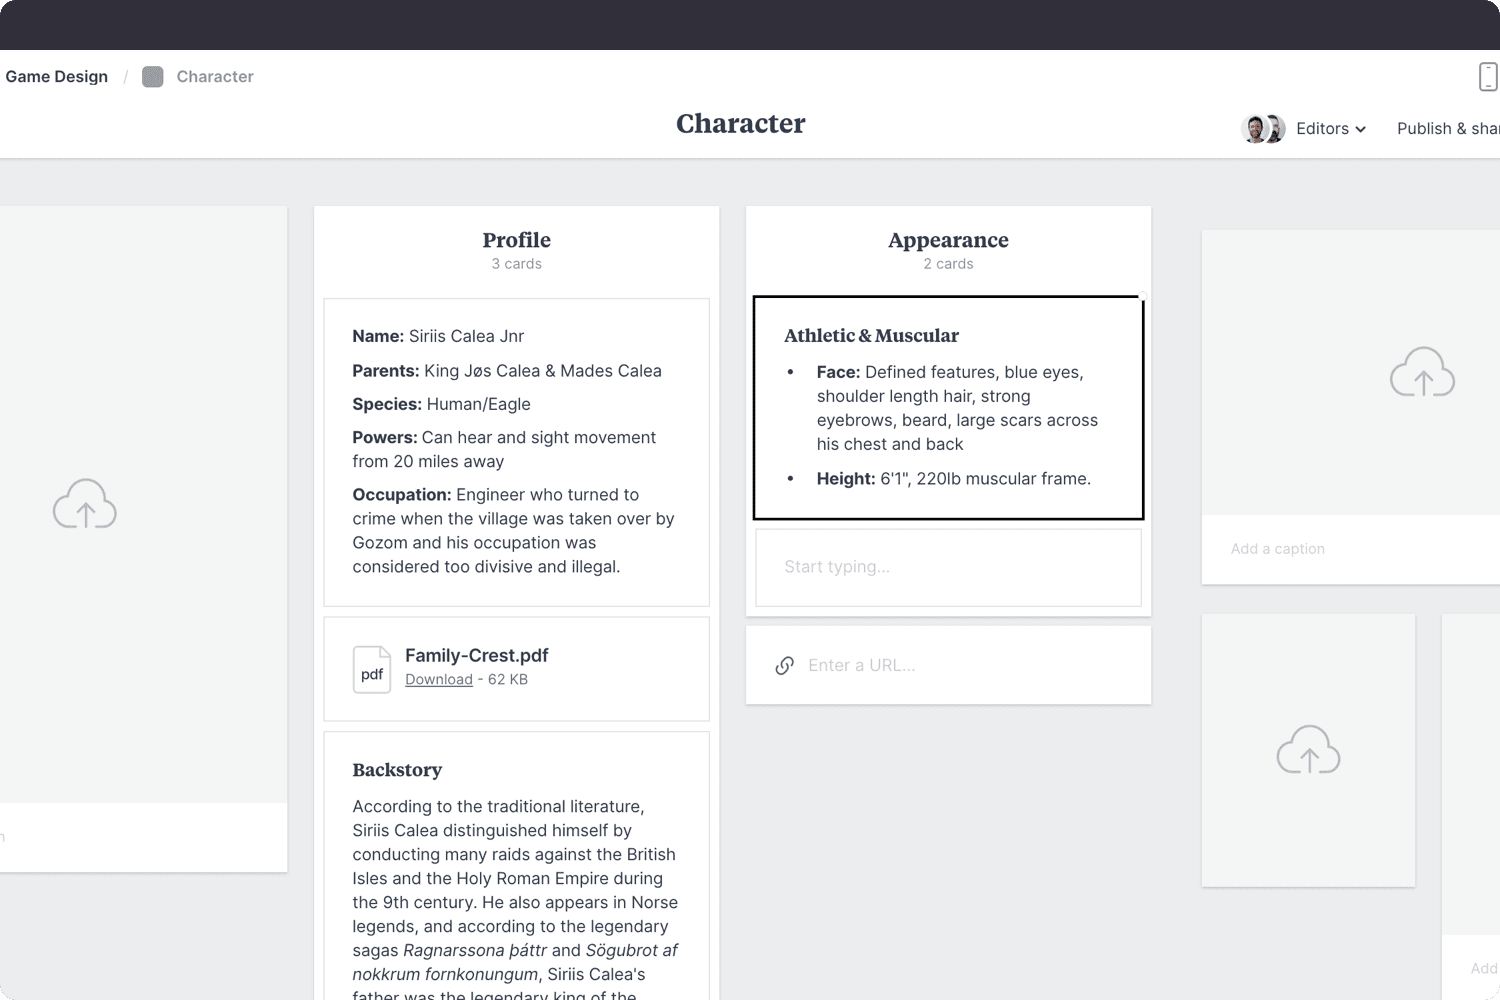Expand the Editors dropdown

click(1331, 129)
